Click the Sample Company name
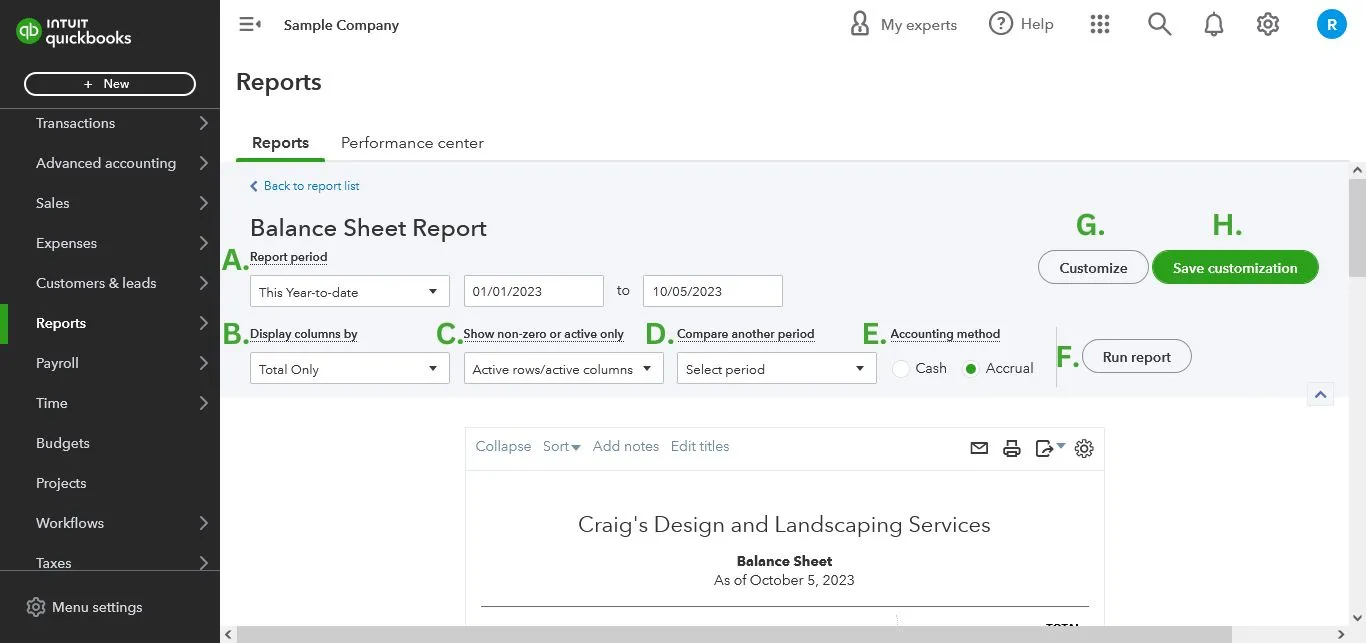1366x643 pixels. [x=341, y=25]
